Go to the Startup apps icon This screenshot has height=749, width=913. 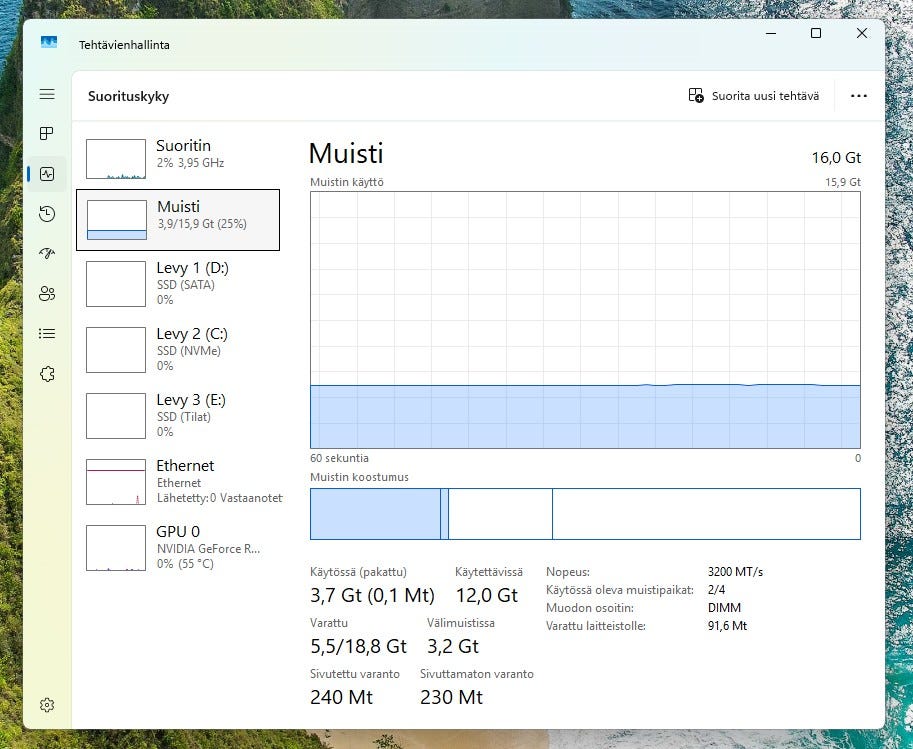(47, 254)
